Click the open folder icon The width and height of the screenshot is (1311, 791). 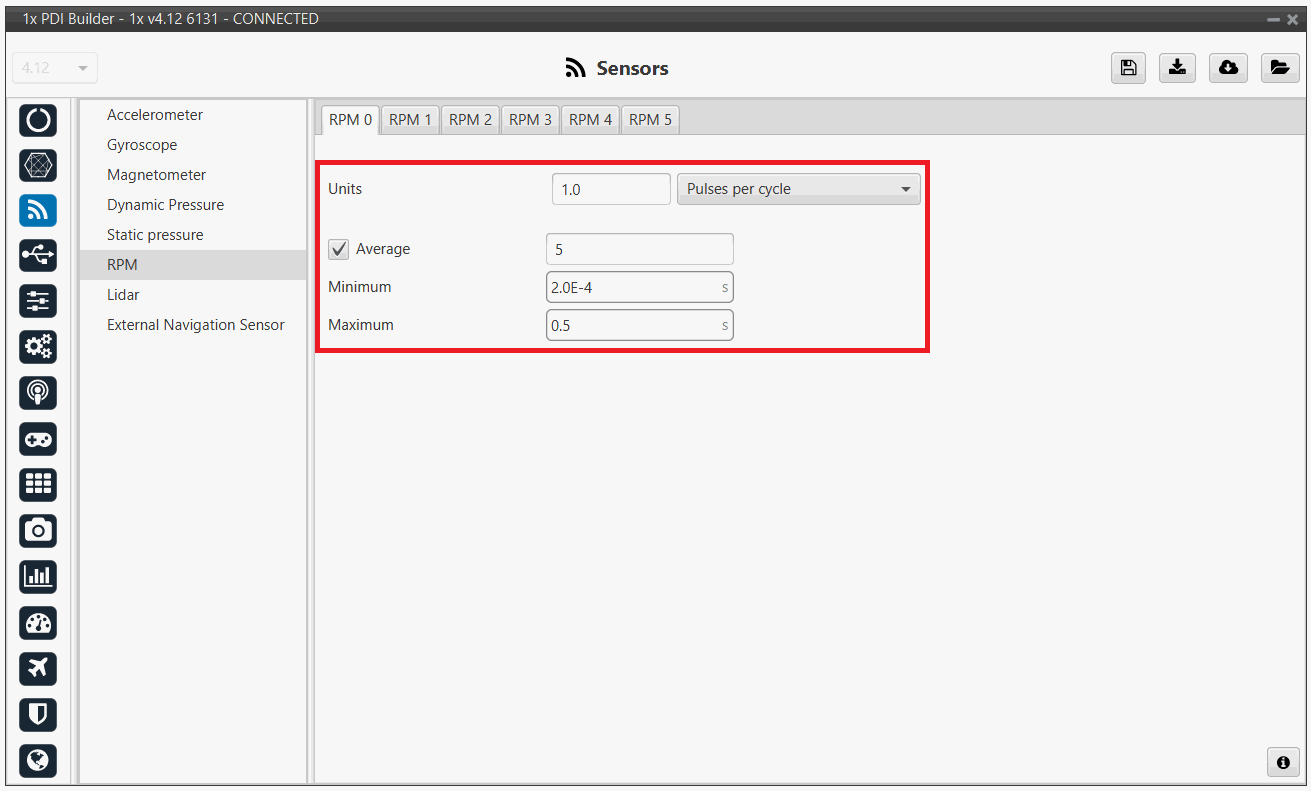[x=1280, y=68]
